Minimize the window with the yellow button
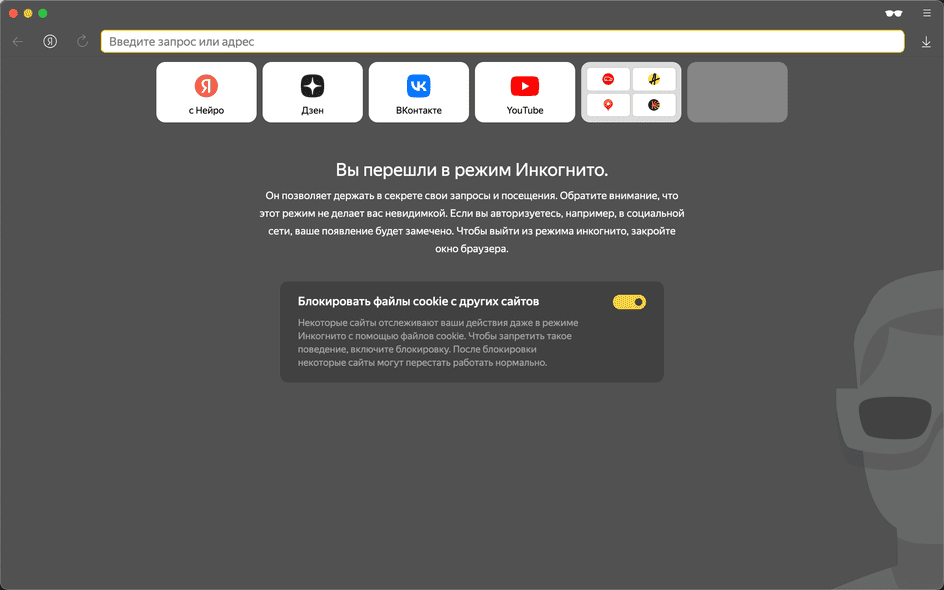 pyautogui.click(x=28, y=13)
